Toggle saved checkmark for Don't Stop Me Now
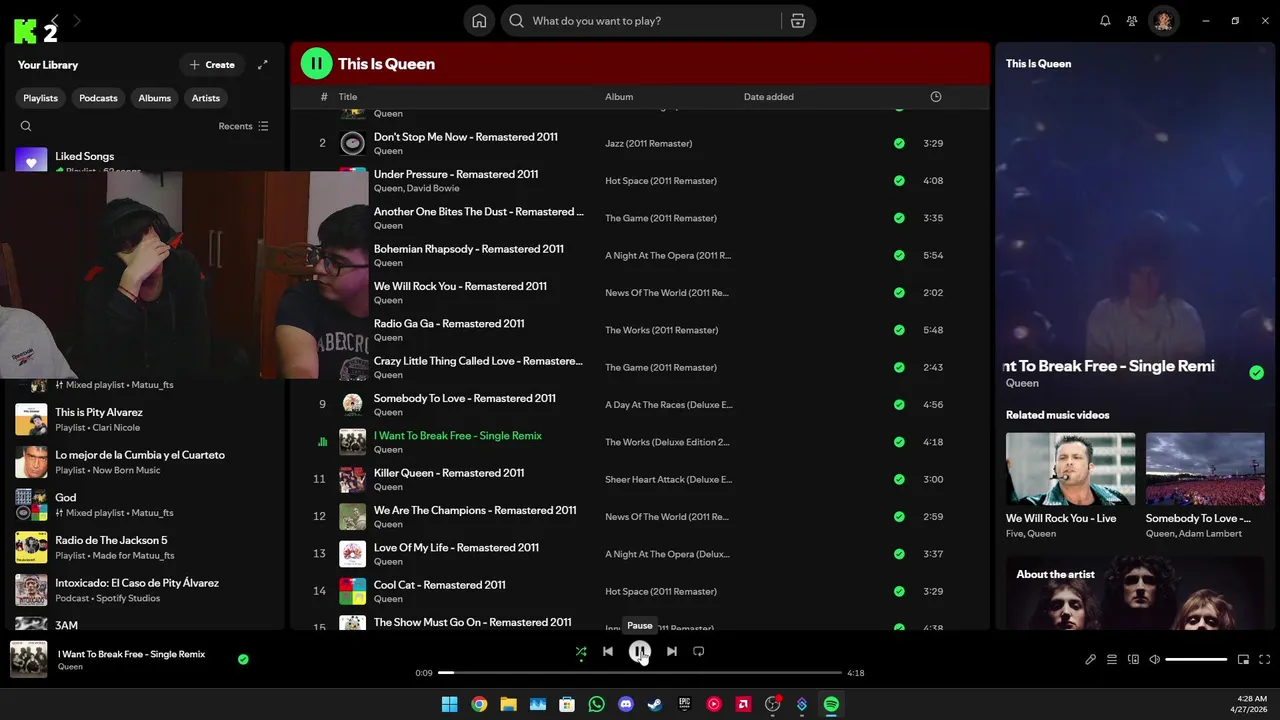Screen dimensions: 1280x720 899,144
